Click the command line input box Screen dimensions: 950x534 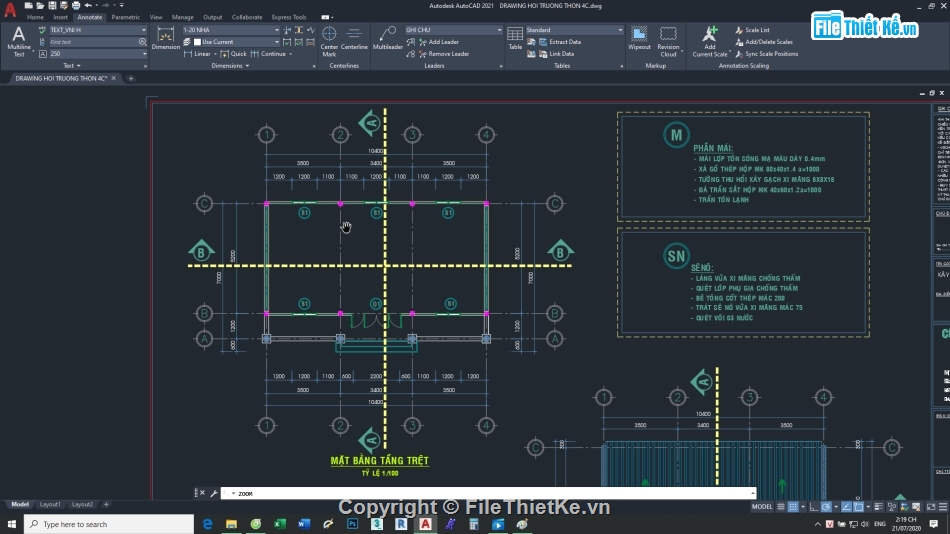click(488, 493)
